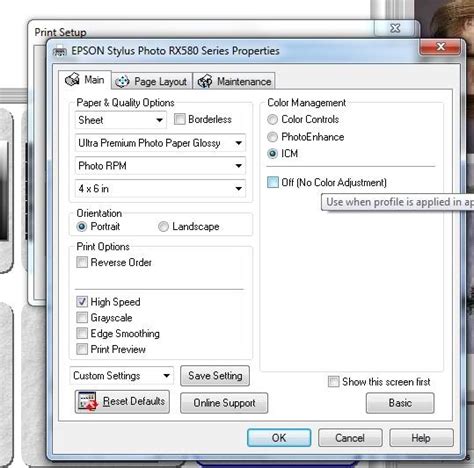Viewport: 474px width, 468px height.
Task: Switch to the Main tab
Action: (85, 80)
